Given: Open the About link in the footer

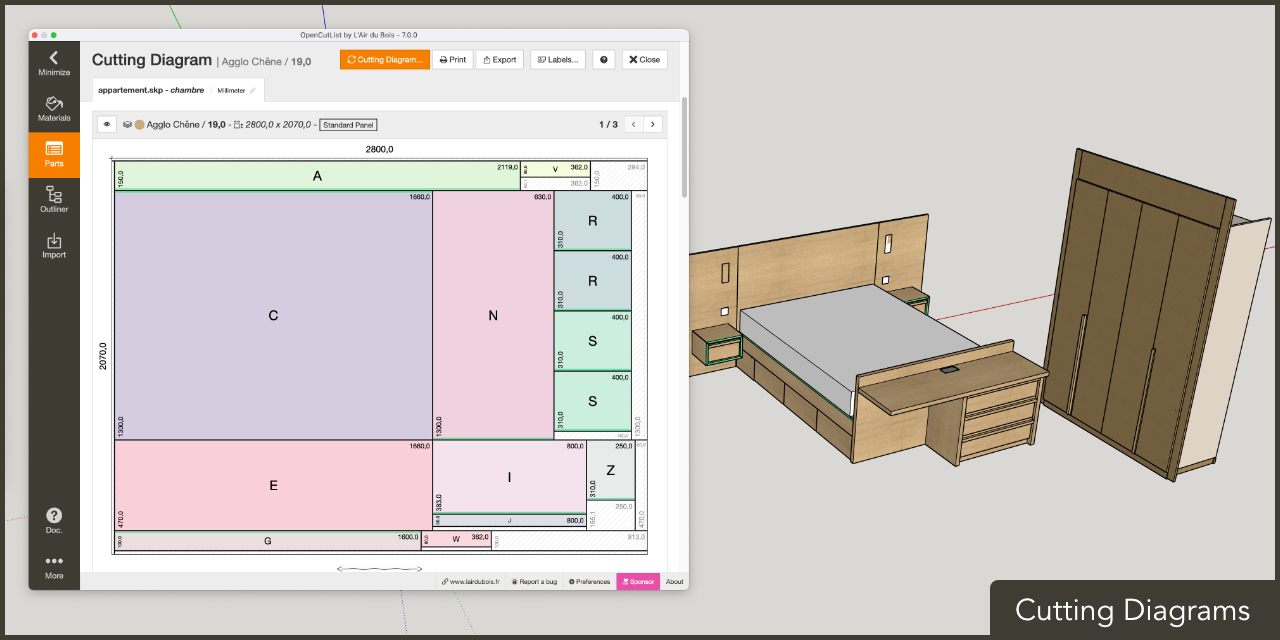Looking at the screenshot, I should tap(675, 581).
